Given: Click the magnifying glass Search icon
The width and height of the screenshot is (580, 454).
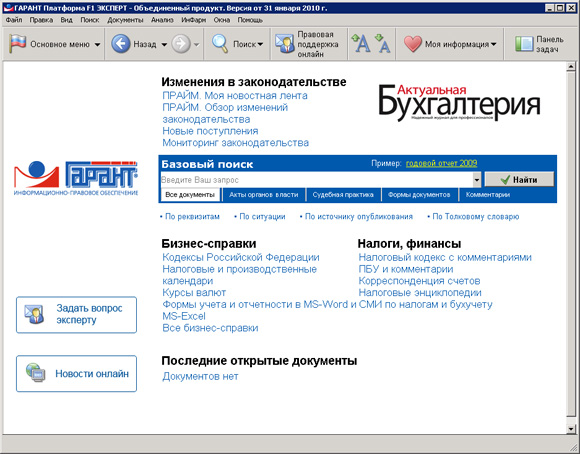Looking at the screenshot, I should 220,44.
